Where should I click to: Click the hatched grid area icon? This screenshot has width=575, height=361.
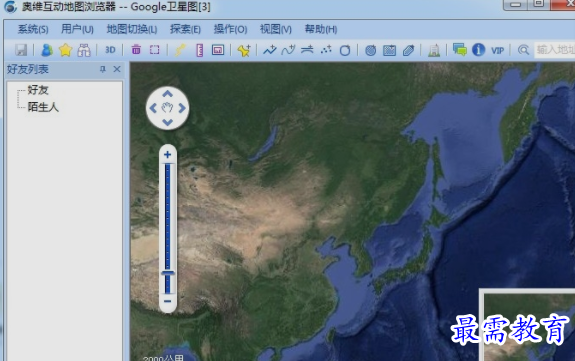click(389, 50)
